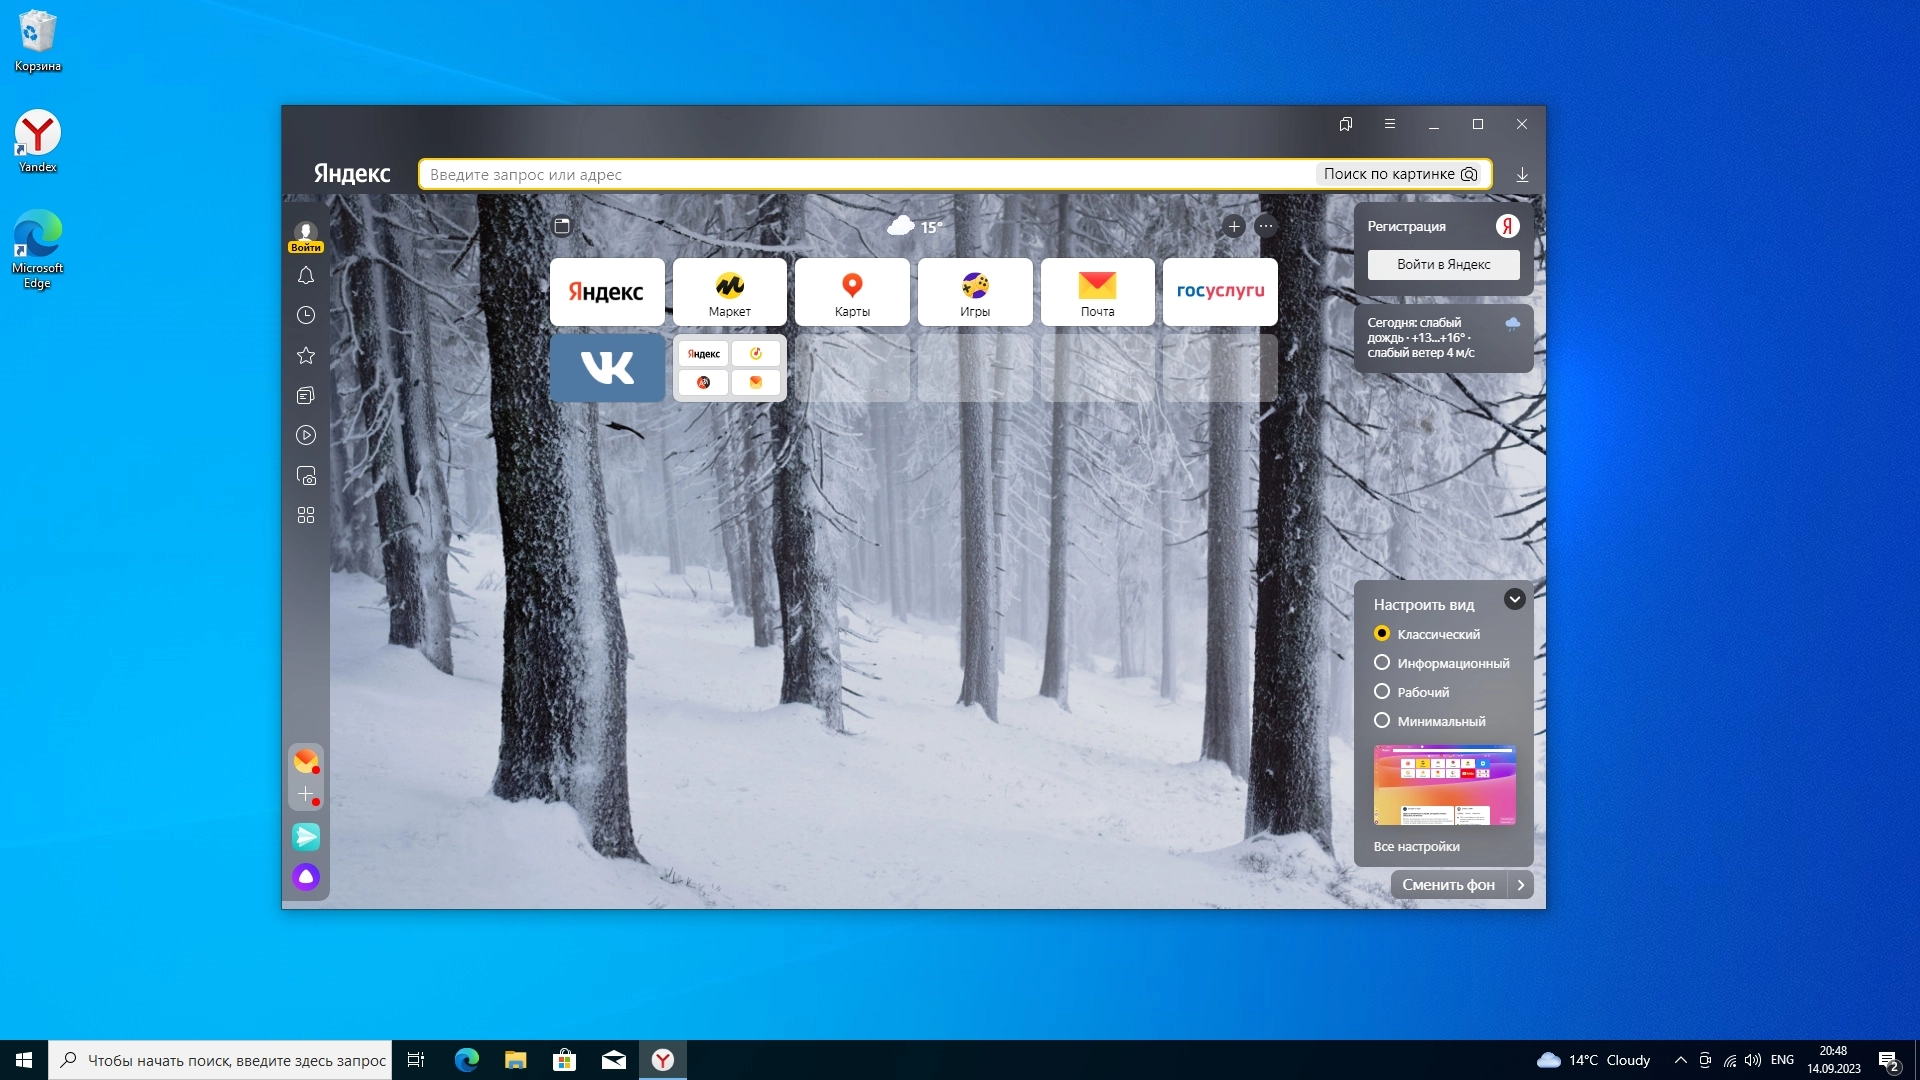
Task: Select the Информационный view option
Action: click(1382, 663)
